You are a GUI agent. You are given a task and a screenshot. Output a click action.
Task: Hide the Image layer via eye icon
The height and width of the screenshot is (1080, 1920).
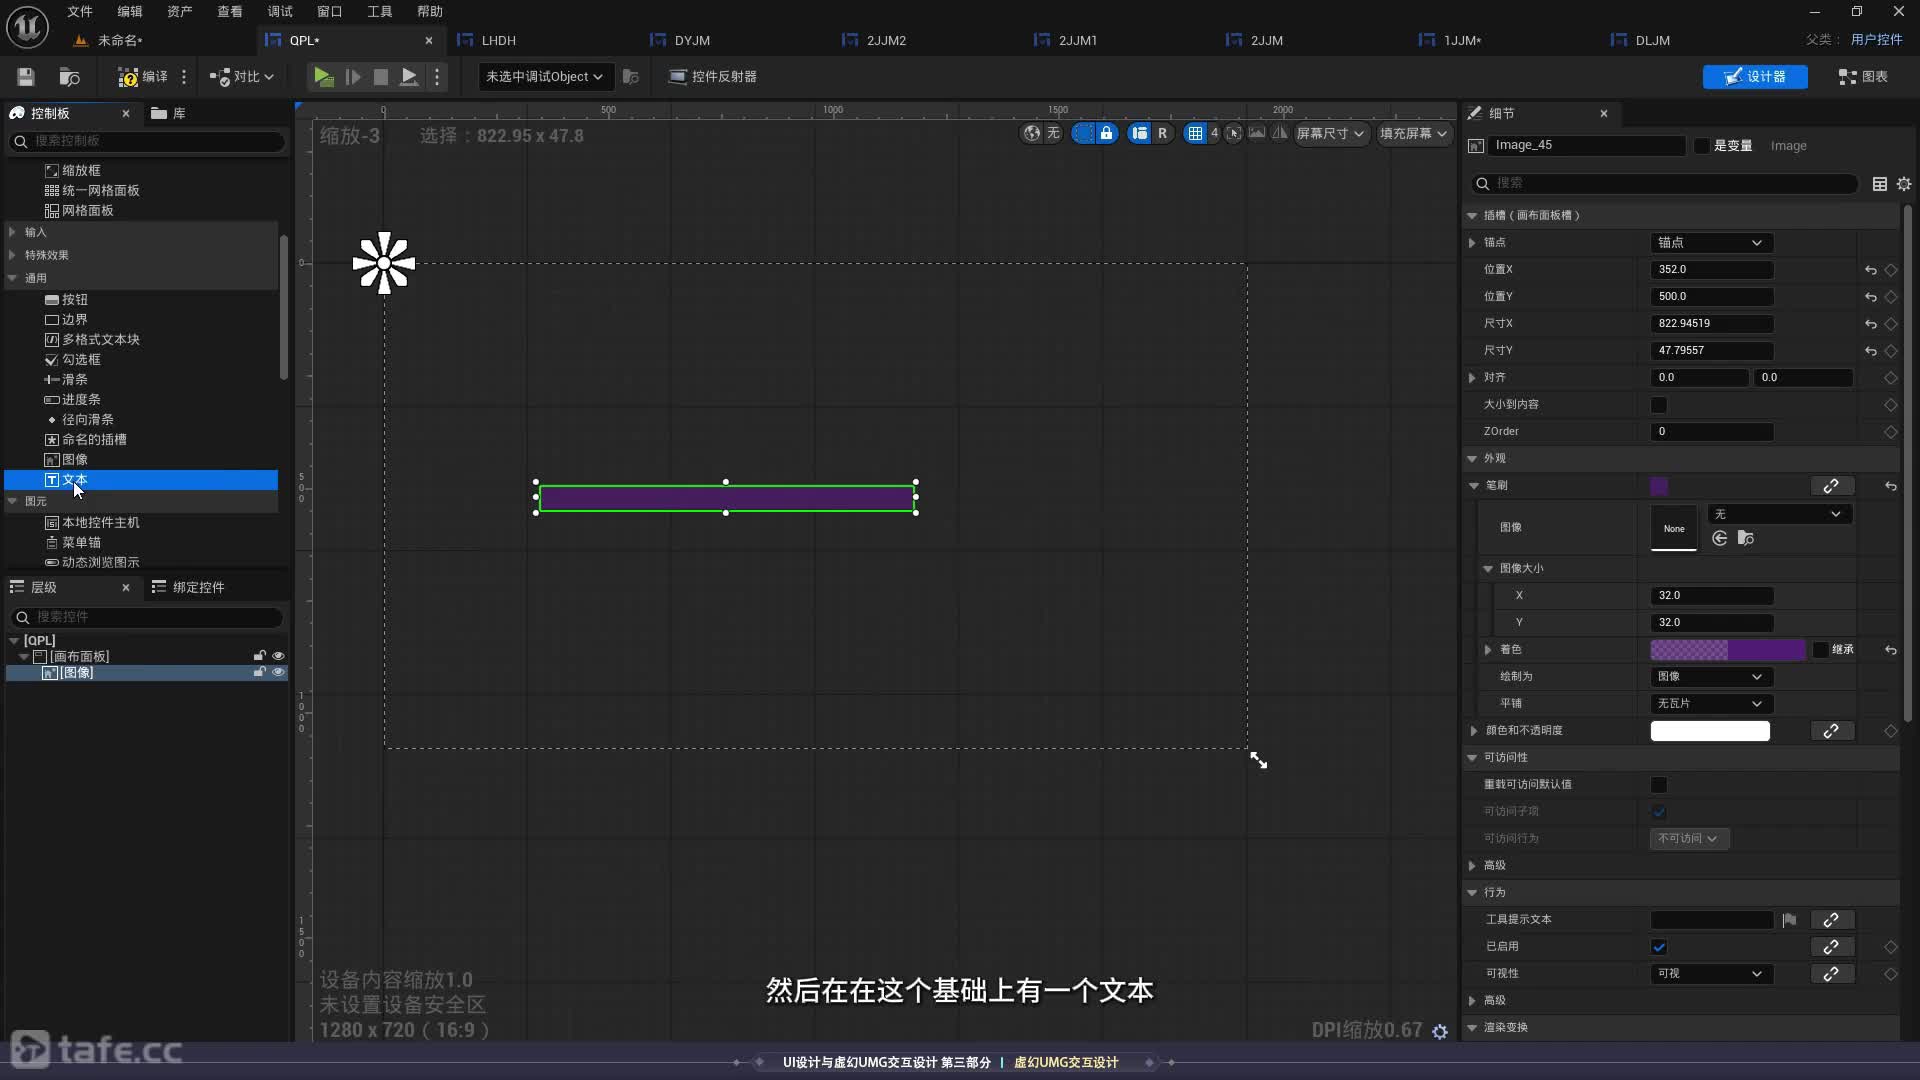[278, 673]
